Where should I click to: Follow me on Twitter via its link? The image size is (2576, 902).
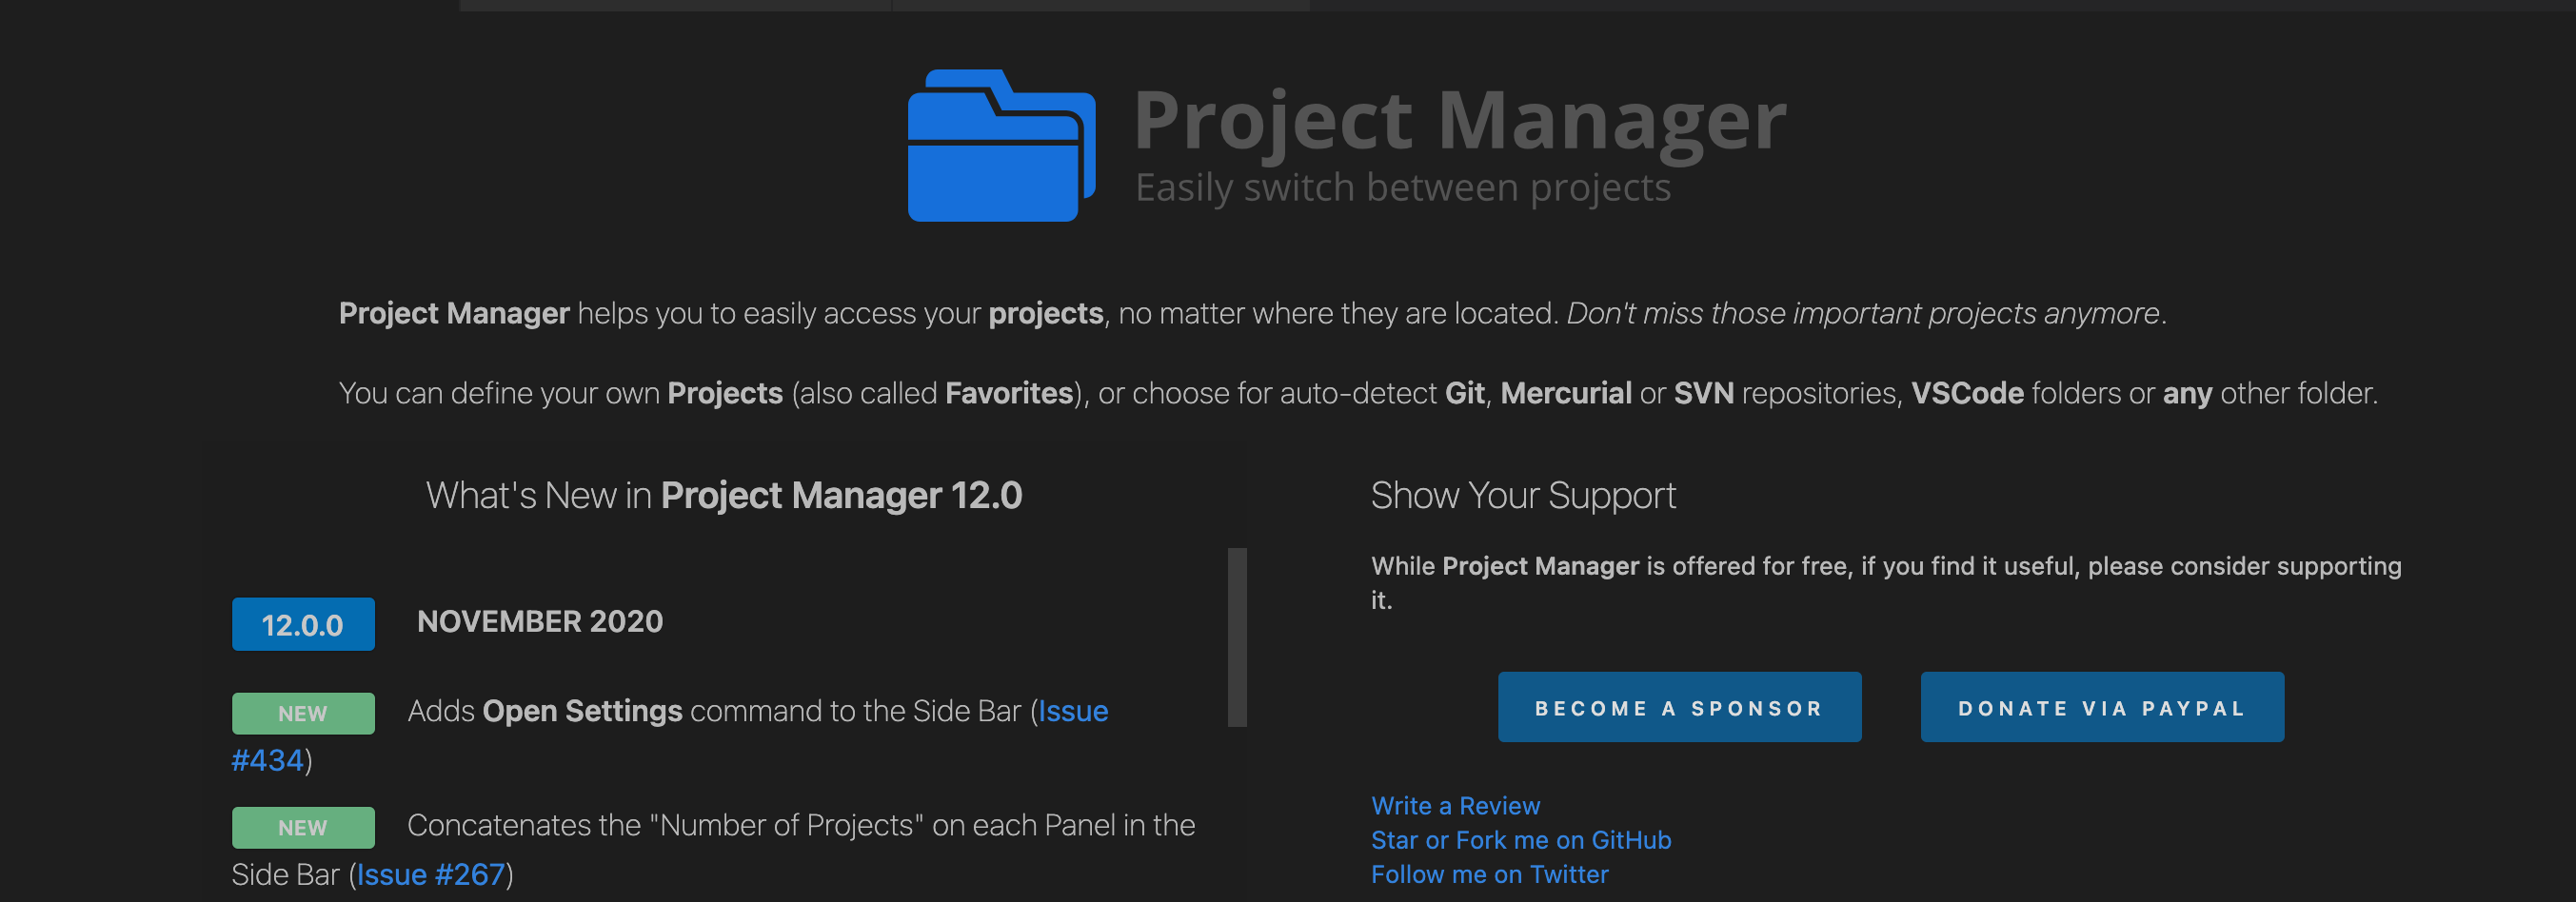click(x=1488, y=874)
